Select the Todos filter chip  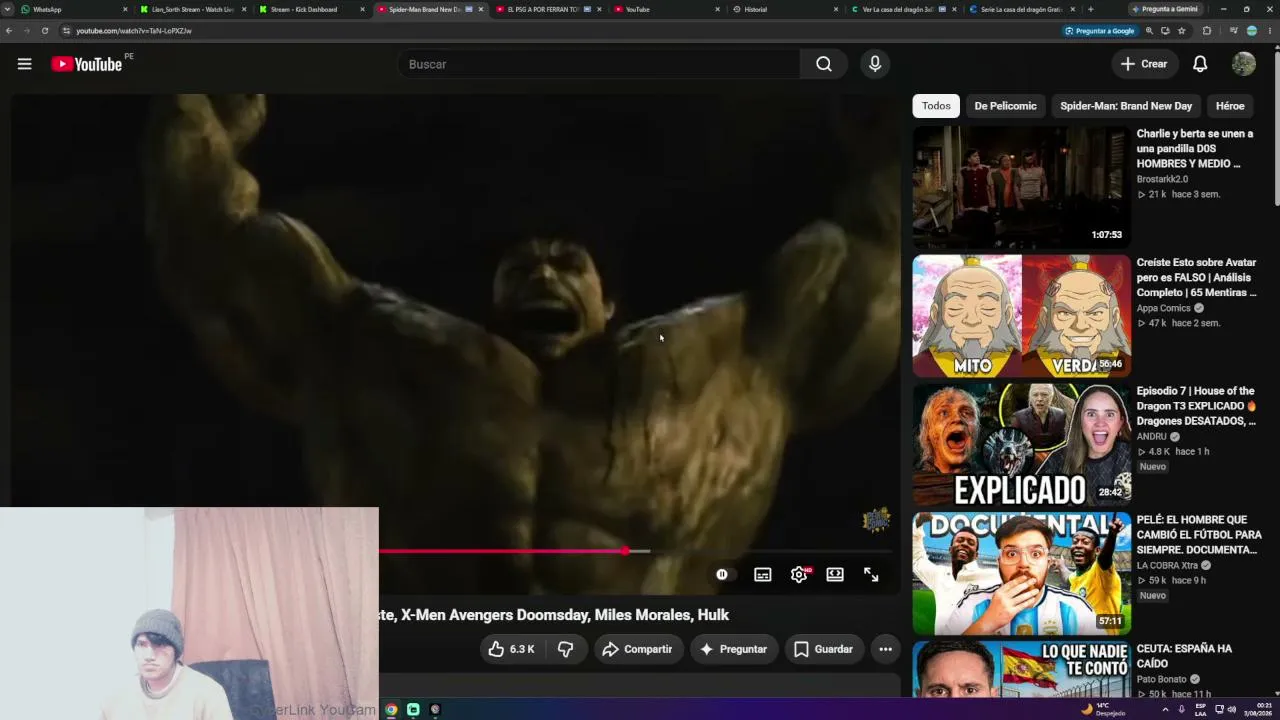pyautogui.click(x=936, y=106)
